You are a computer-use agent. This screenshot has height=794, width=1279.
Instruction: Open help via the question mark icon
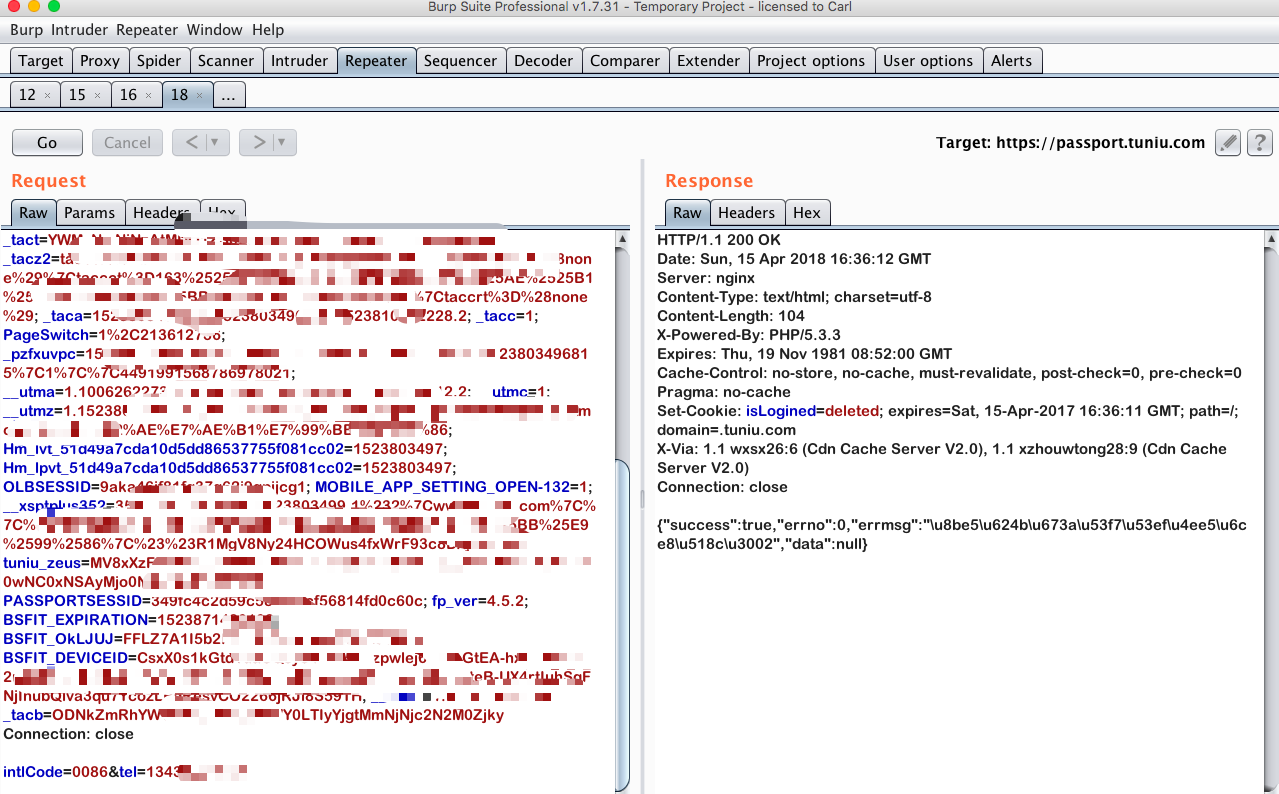[1260, 143]
